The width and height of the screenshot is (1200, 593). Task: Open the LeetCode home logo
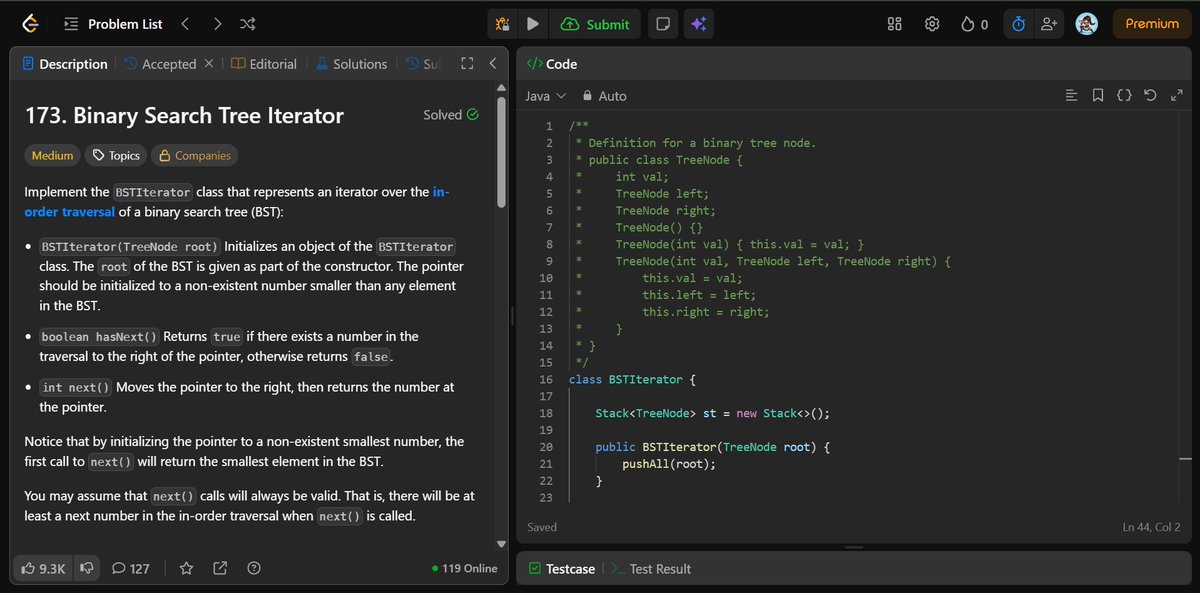click(32, 24)
